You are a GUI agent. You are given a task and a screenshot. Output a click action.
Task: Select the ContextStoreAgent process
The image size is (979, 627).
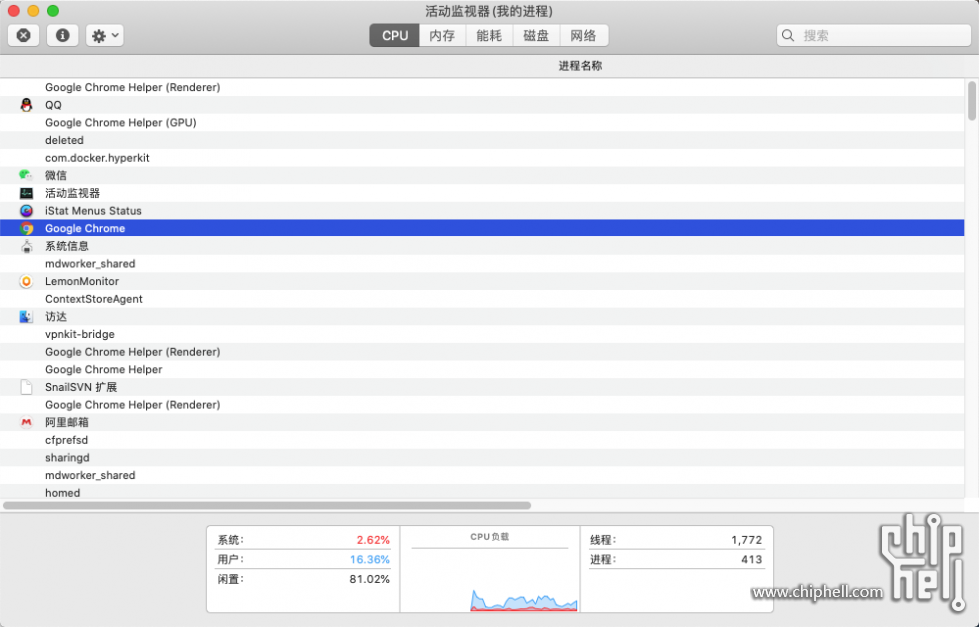point(94,299)
